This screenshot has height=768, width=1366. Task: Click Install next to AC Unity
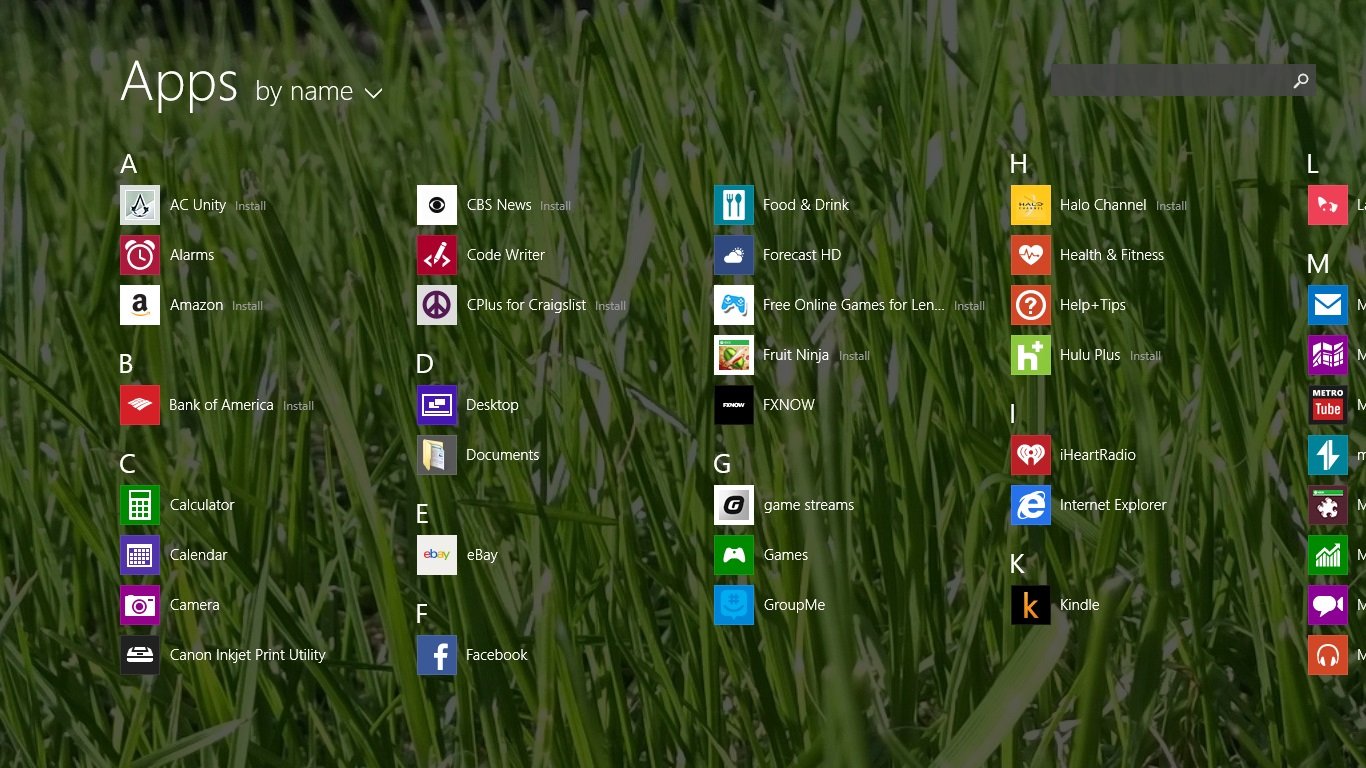point(251,206)
